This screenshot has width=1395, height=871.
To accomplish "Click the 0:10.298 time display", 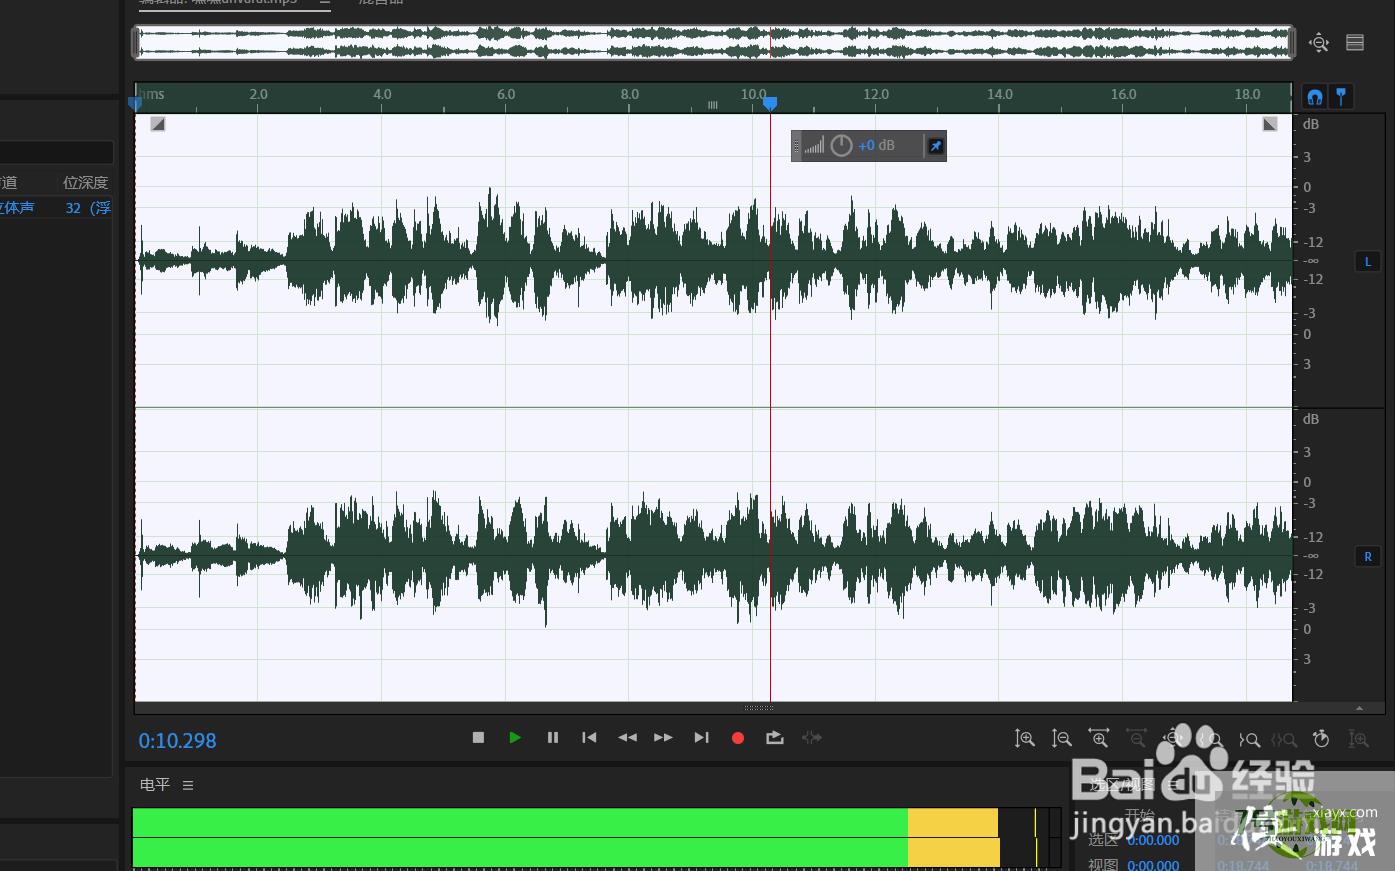I will 177,741.
